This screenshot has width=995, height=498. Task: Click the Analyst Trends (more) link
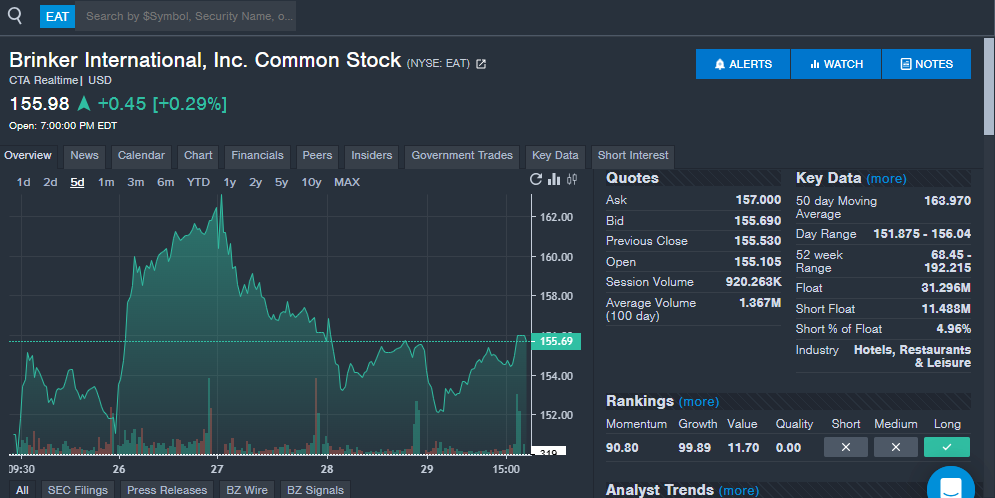point(739,490)
